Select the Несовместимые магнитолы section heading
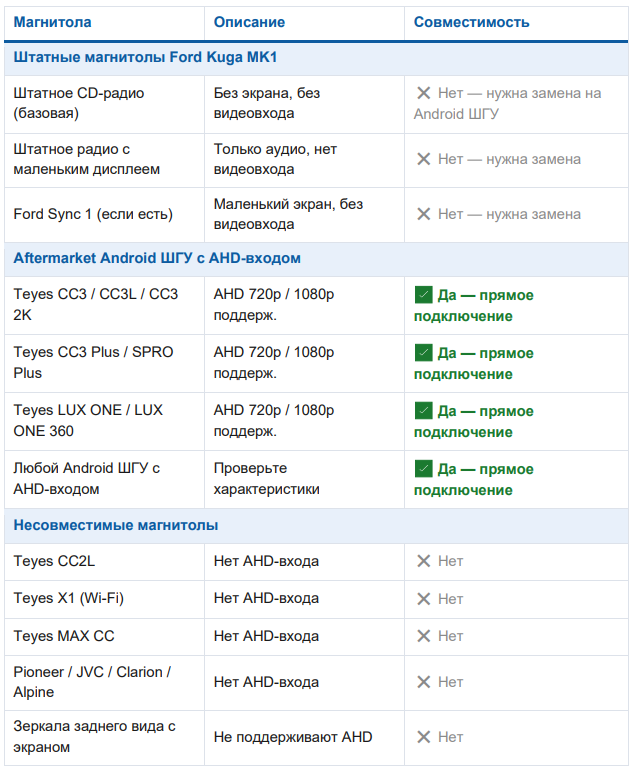 point(116,525)
